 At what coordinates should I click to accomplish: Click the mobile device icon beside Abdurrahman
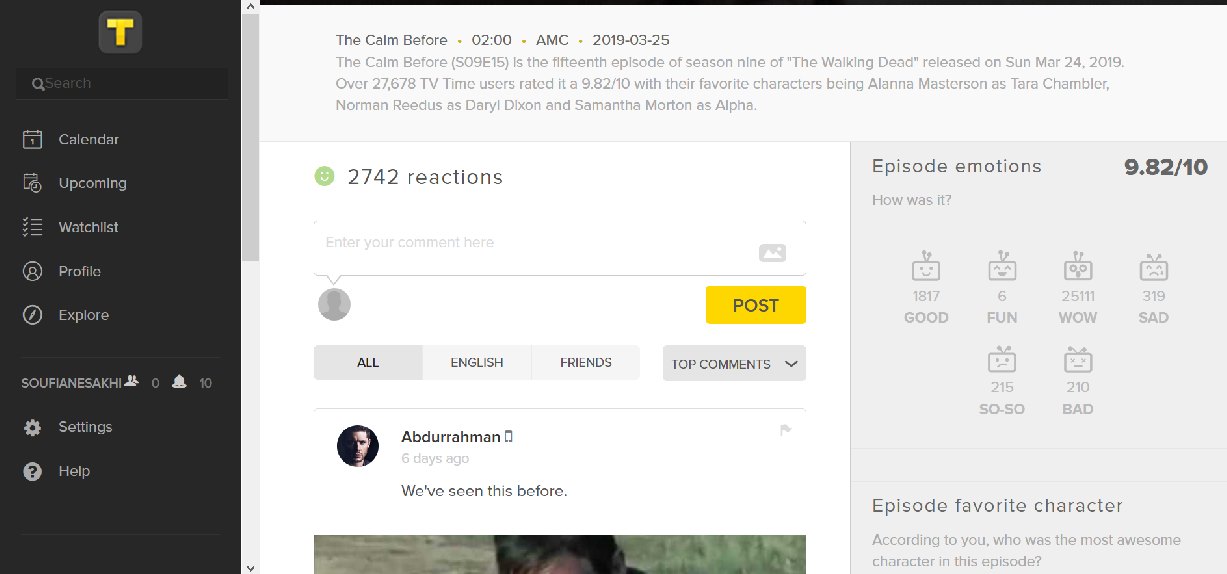509,436
